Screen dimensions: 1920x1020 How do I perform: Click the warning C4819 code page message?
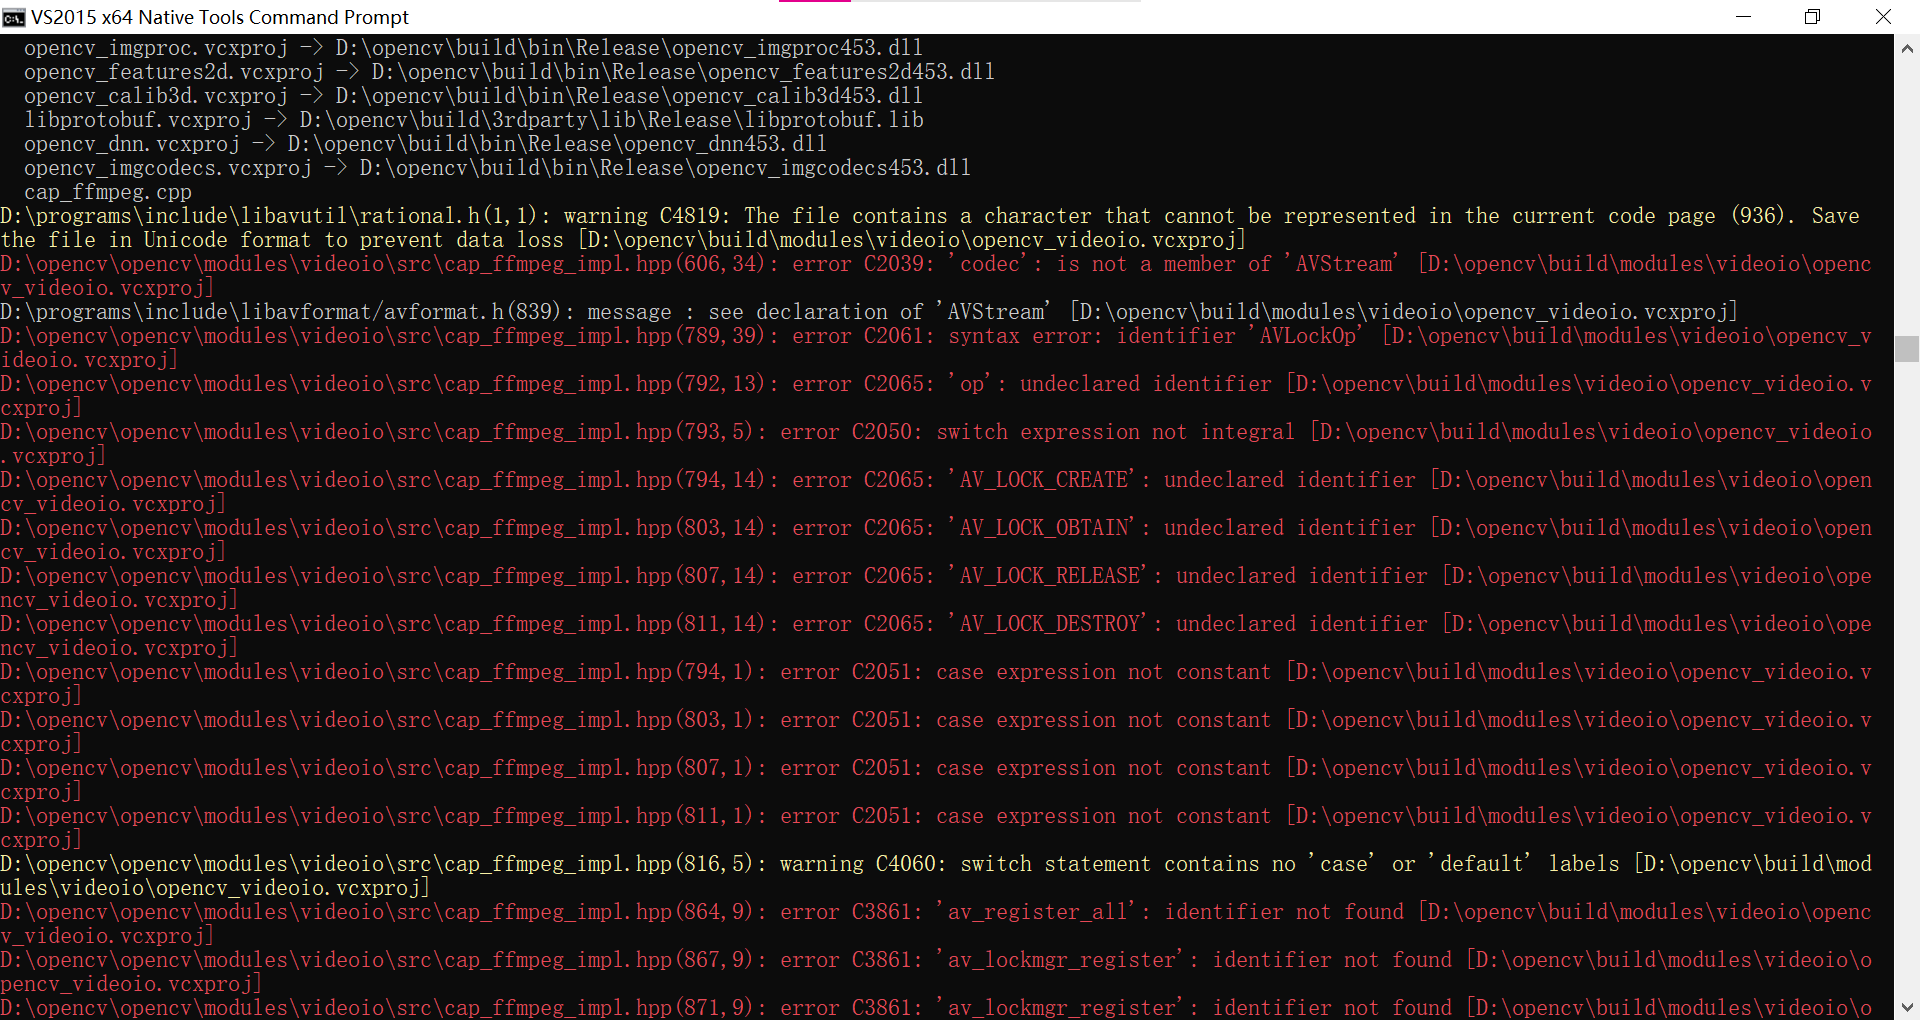(700, 215)
